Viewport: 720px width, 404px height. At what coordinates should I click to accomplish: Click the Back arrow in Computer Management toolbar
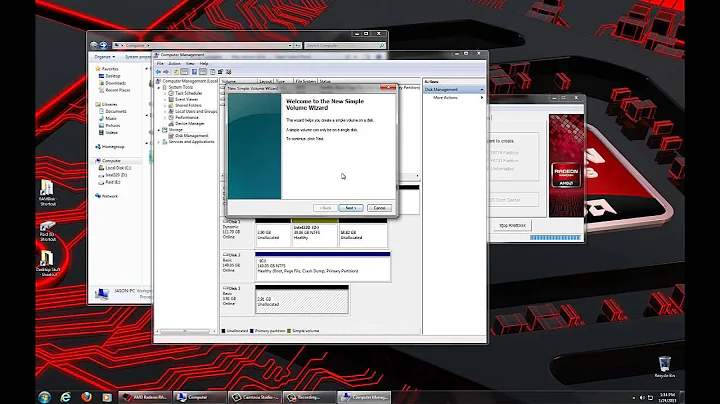click(x=158, y=72)
